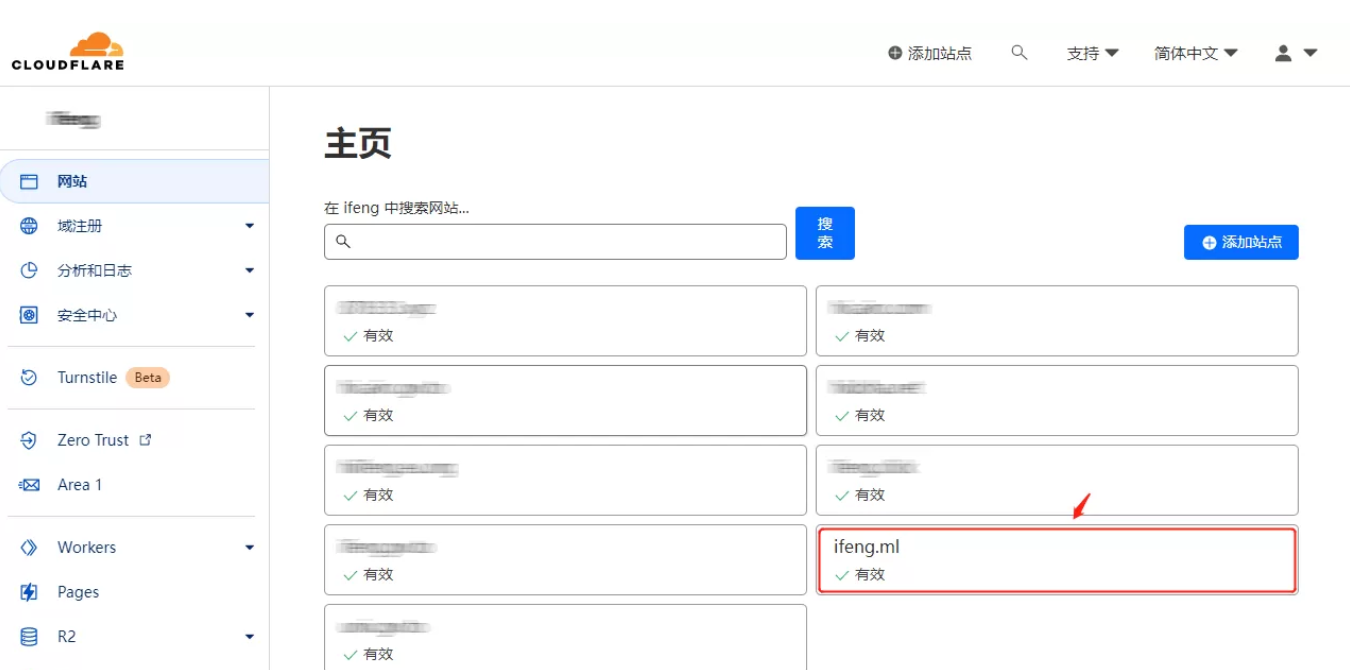The height and width of the screenshot is (670, 1350).
Task: Open the 支持 dropdown menu
Action: [x=1092, y=53]
